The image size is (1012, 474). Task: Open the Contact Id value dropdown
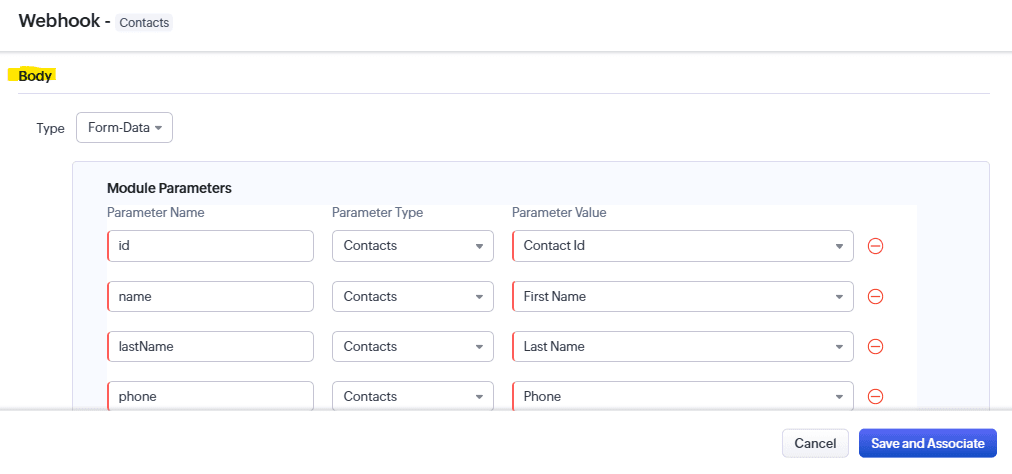point(682,246)
